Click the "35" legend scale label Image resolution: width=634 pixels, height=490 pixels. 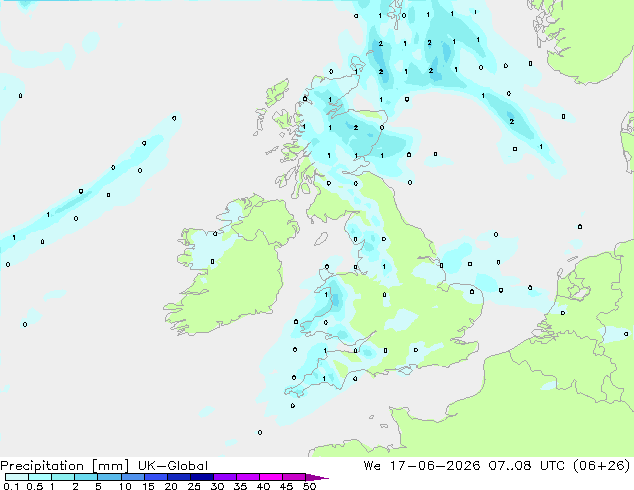(x=240, y=486)
